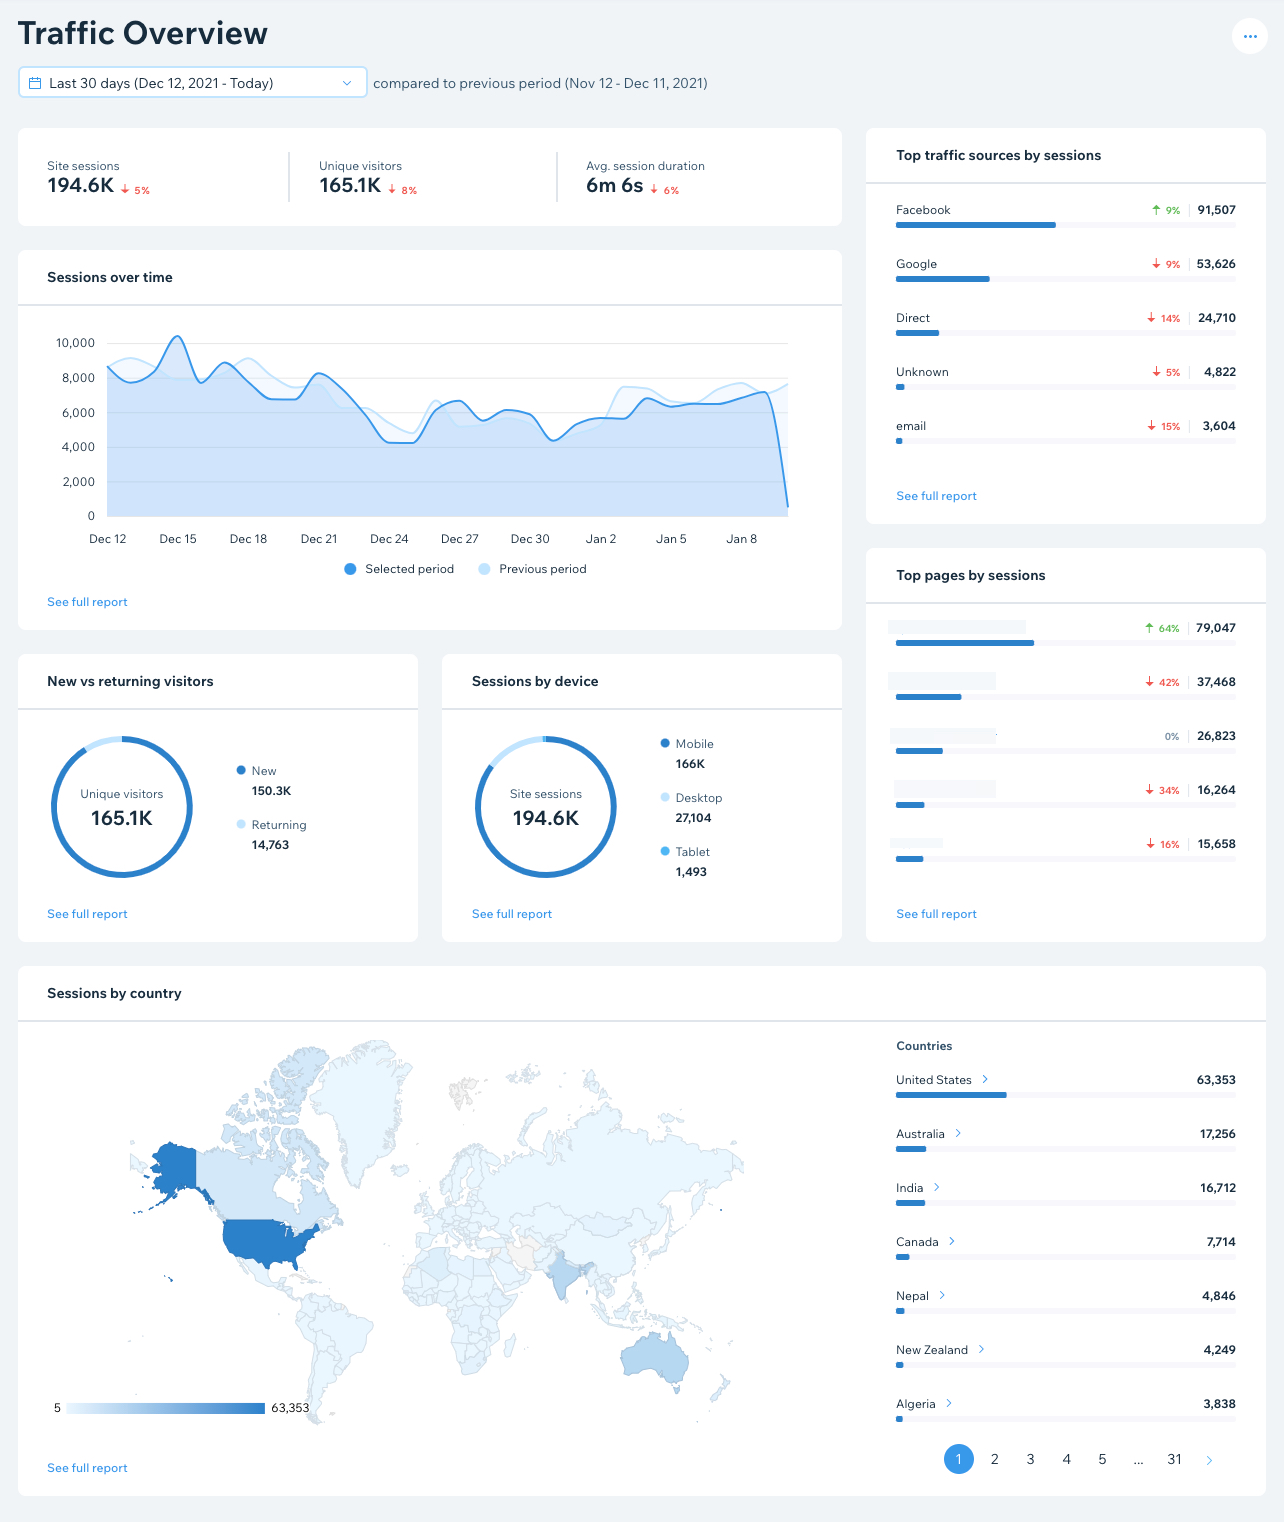Viewport: 1284px width, 1522px height.
Task: Click the red decrease arrow next to Google
Action: (x=1155, y=264)
